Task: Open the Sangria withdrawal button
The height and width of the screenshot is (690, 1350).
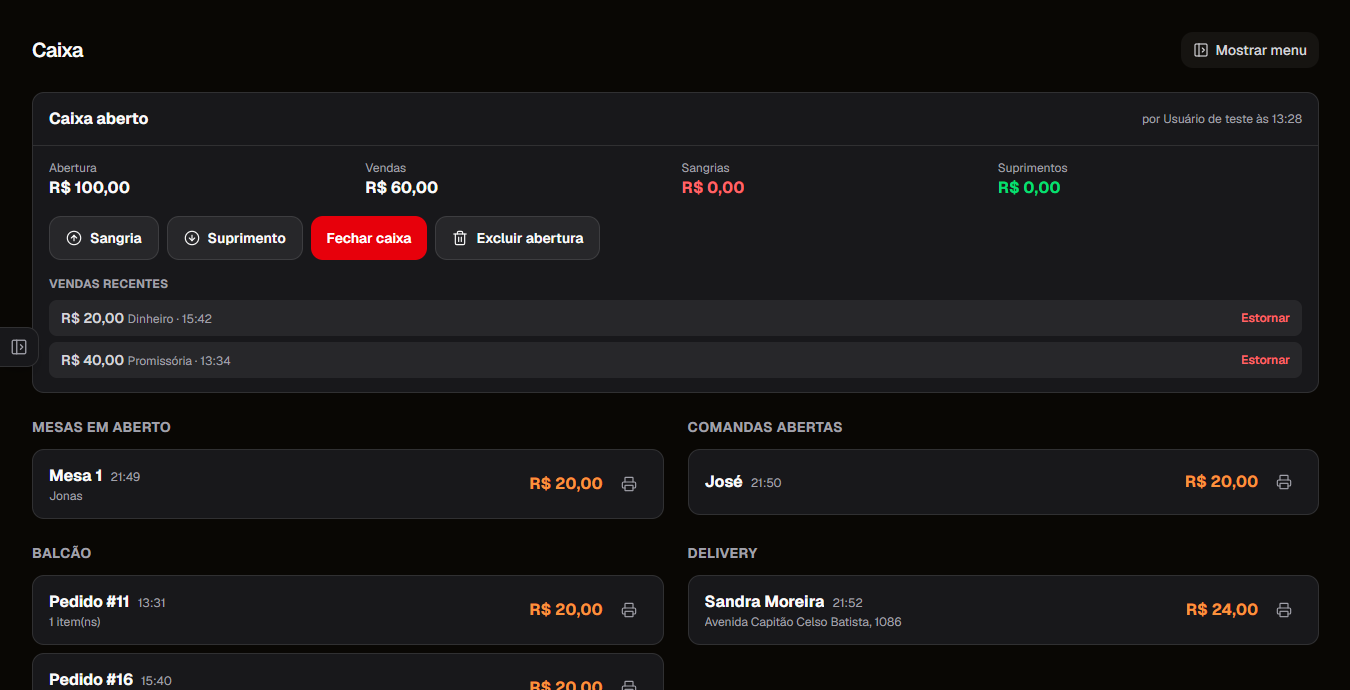Action: click(104, 238)
